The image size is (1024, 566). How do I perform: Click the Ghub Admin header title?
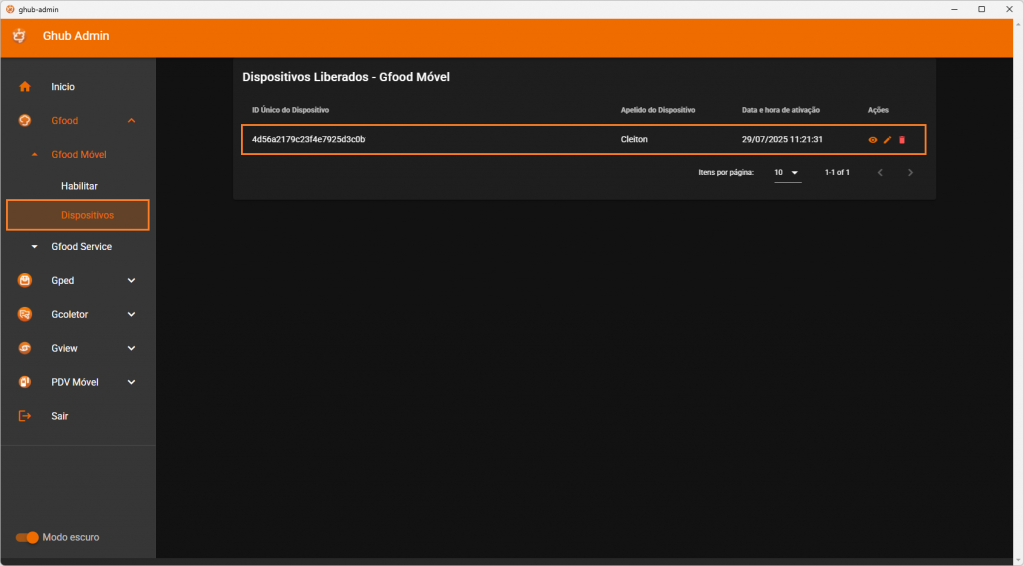pos(76,36)
